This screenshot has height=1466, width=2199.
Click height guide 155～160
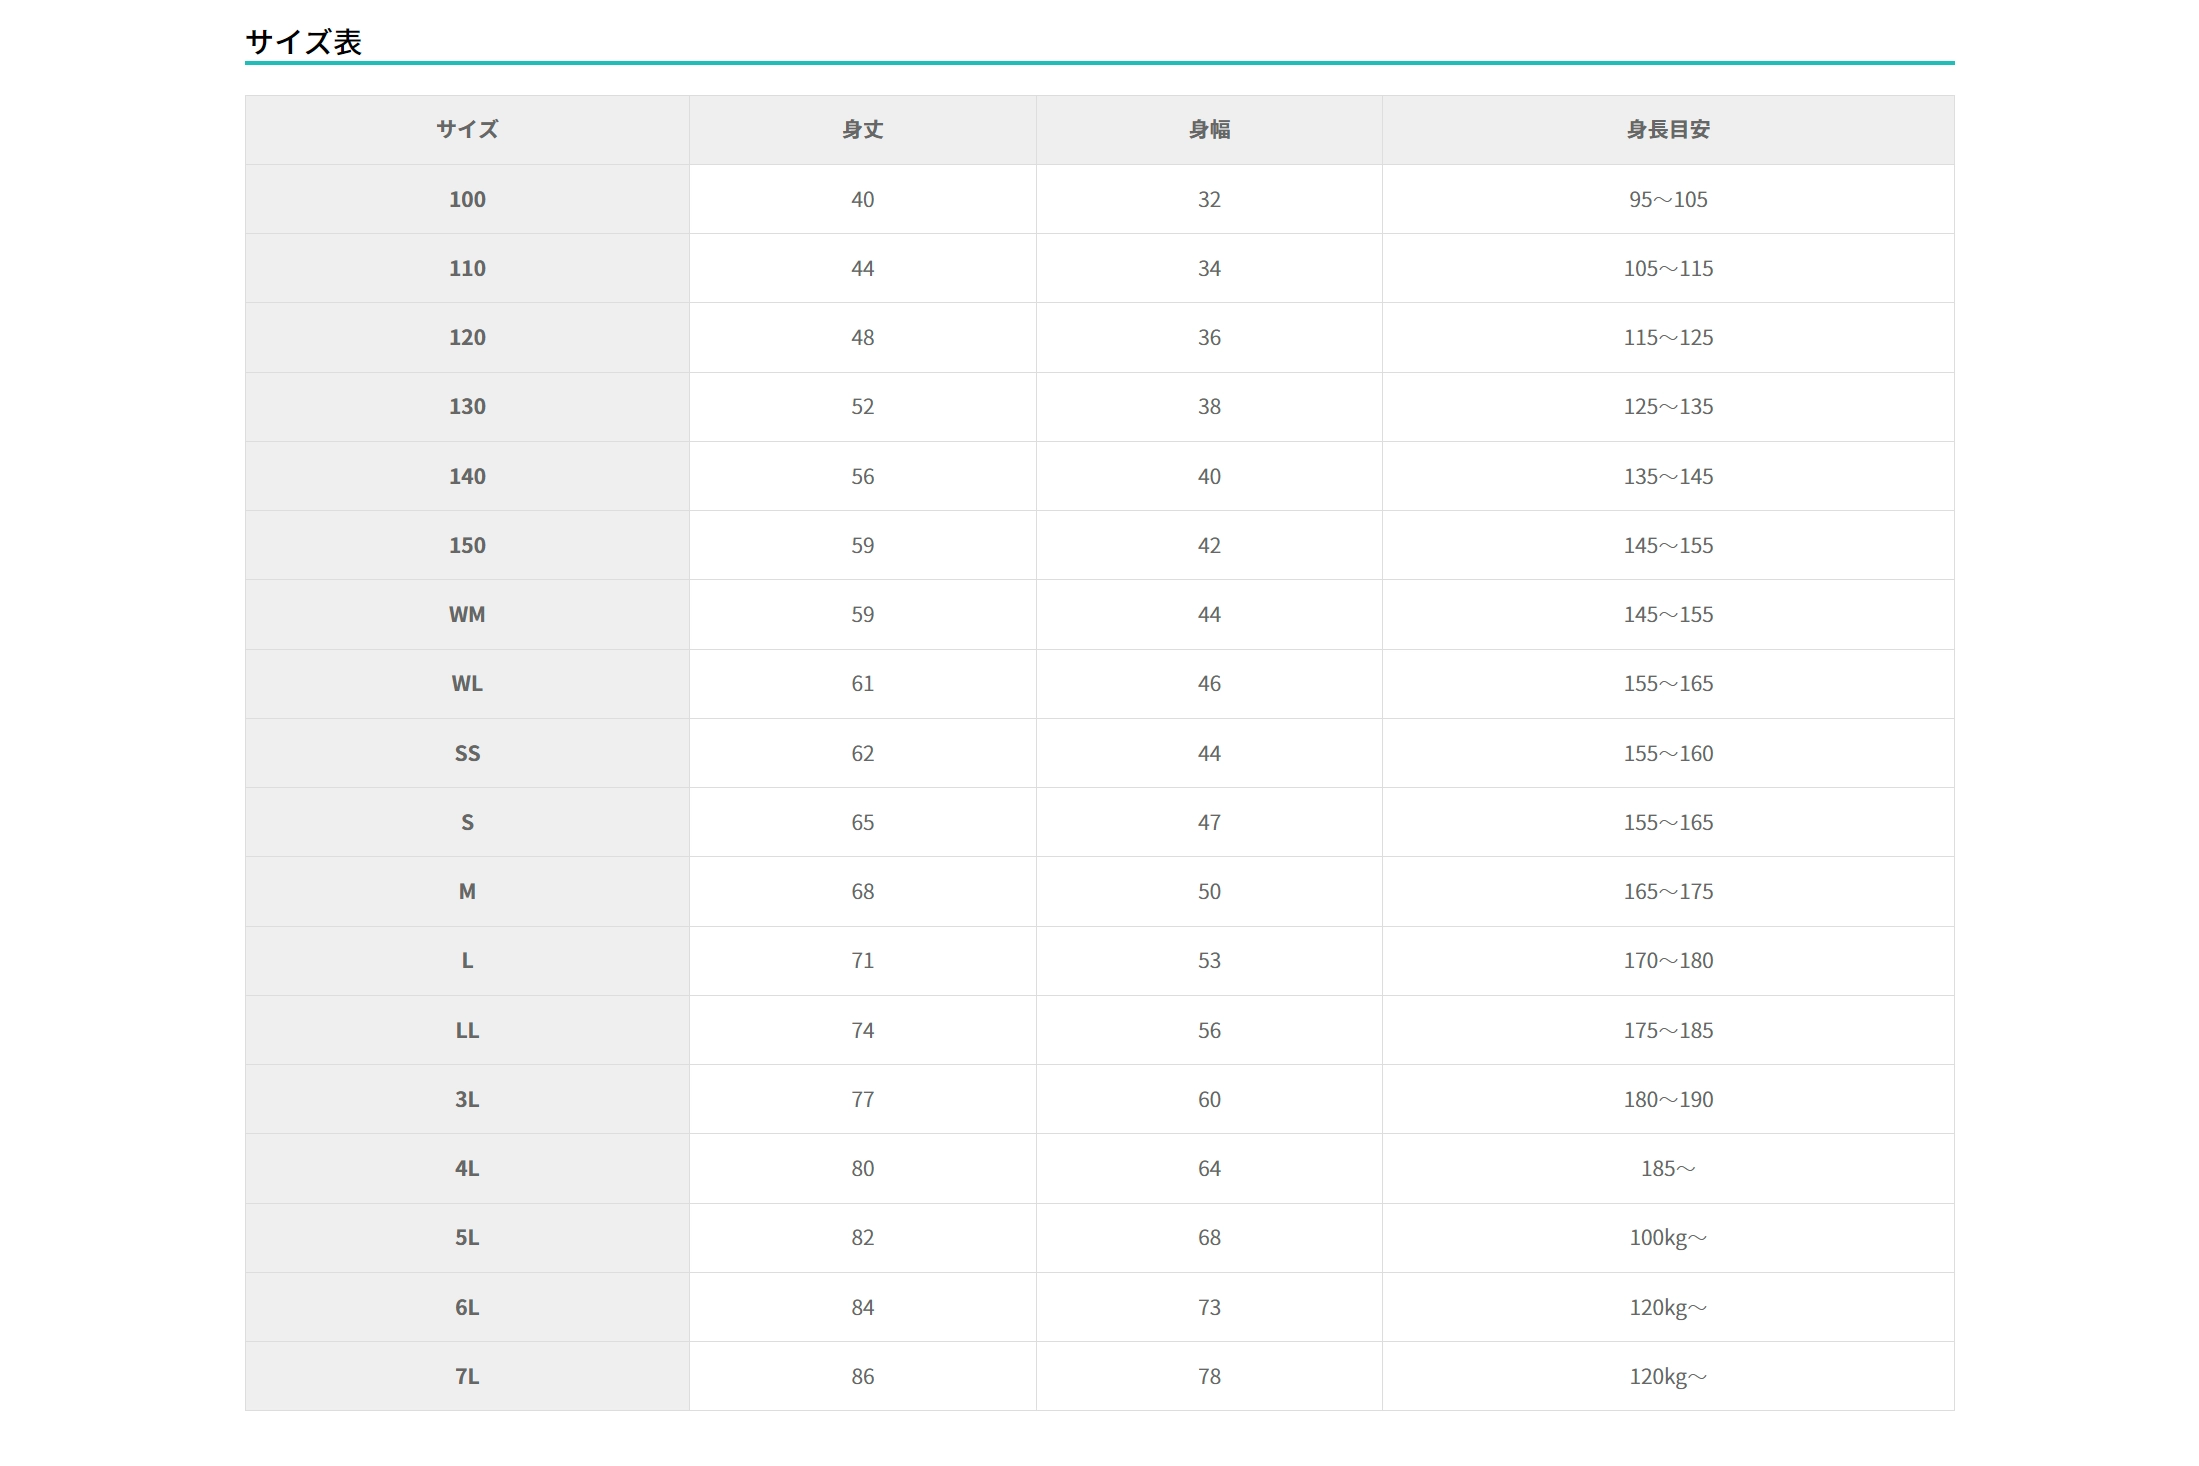tap(1668, 753)
